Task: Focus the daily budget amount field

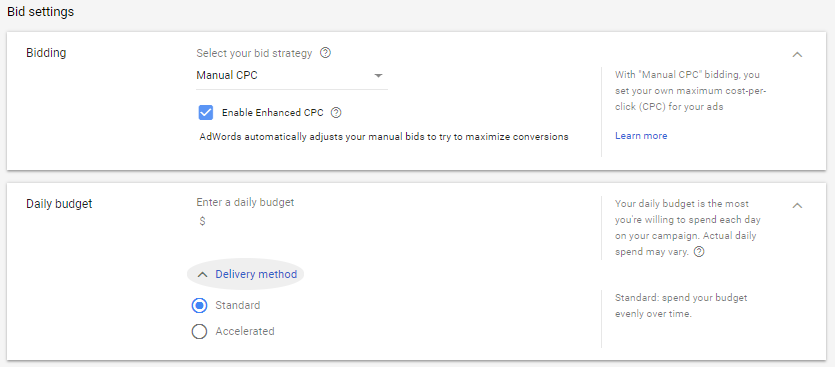Action: 292,221
